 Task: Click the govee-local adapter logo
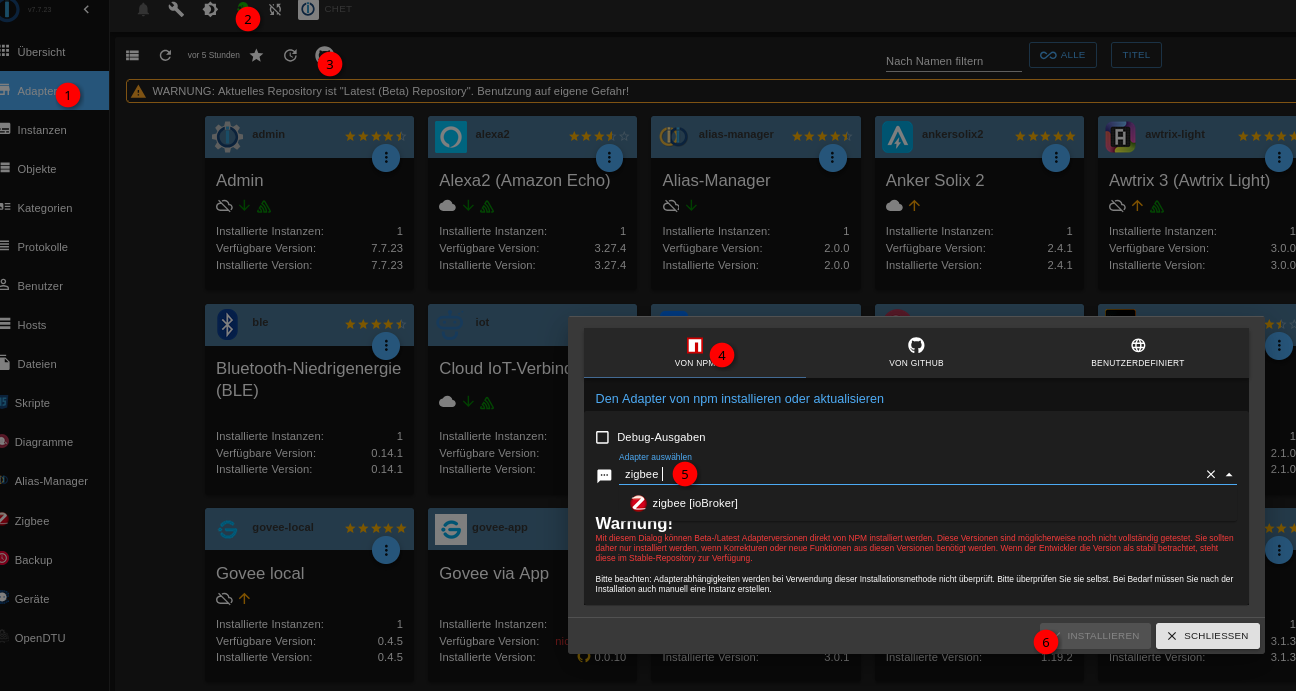pos(228,529)
